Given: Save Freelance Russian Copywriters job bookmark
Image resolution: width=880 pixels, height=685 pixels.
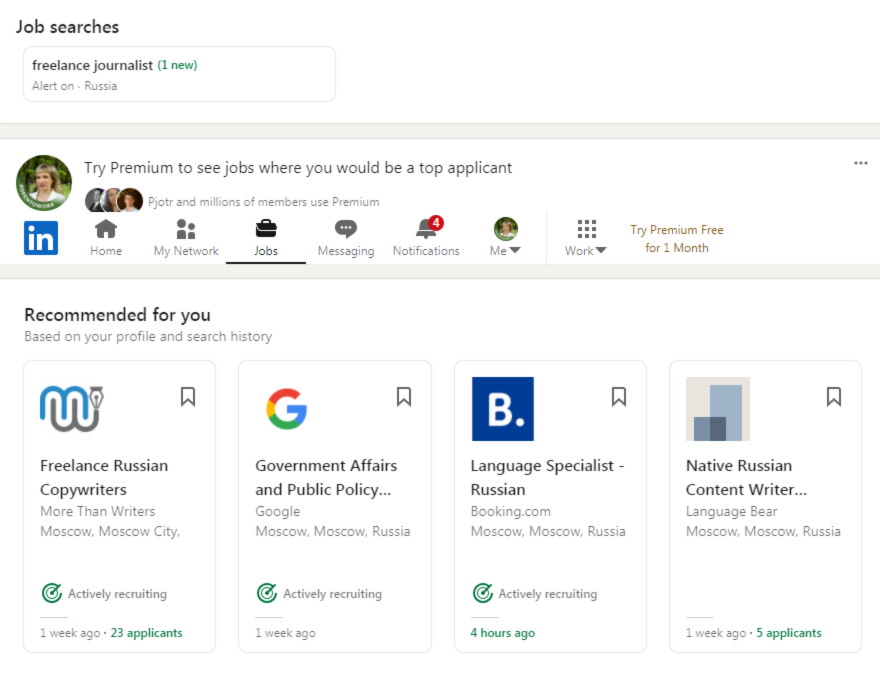Looking at the screenshot, I should (188, 397).
